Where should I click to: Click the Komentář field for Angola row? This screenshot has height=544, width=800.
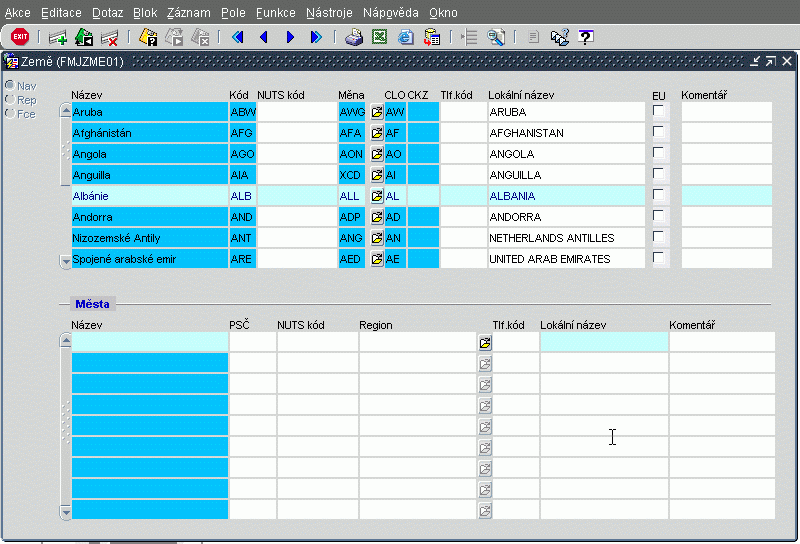point(726,154)
